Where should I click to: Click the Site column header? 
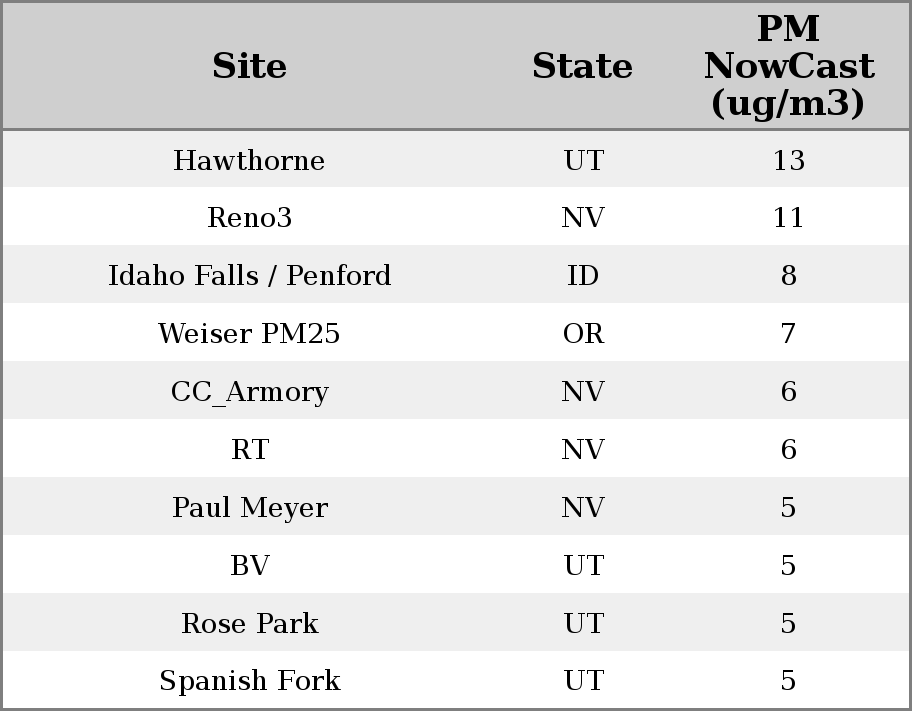click(x=249, y=67)
